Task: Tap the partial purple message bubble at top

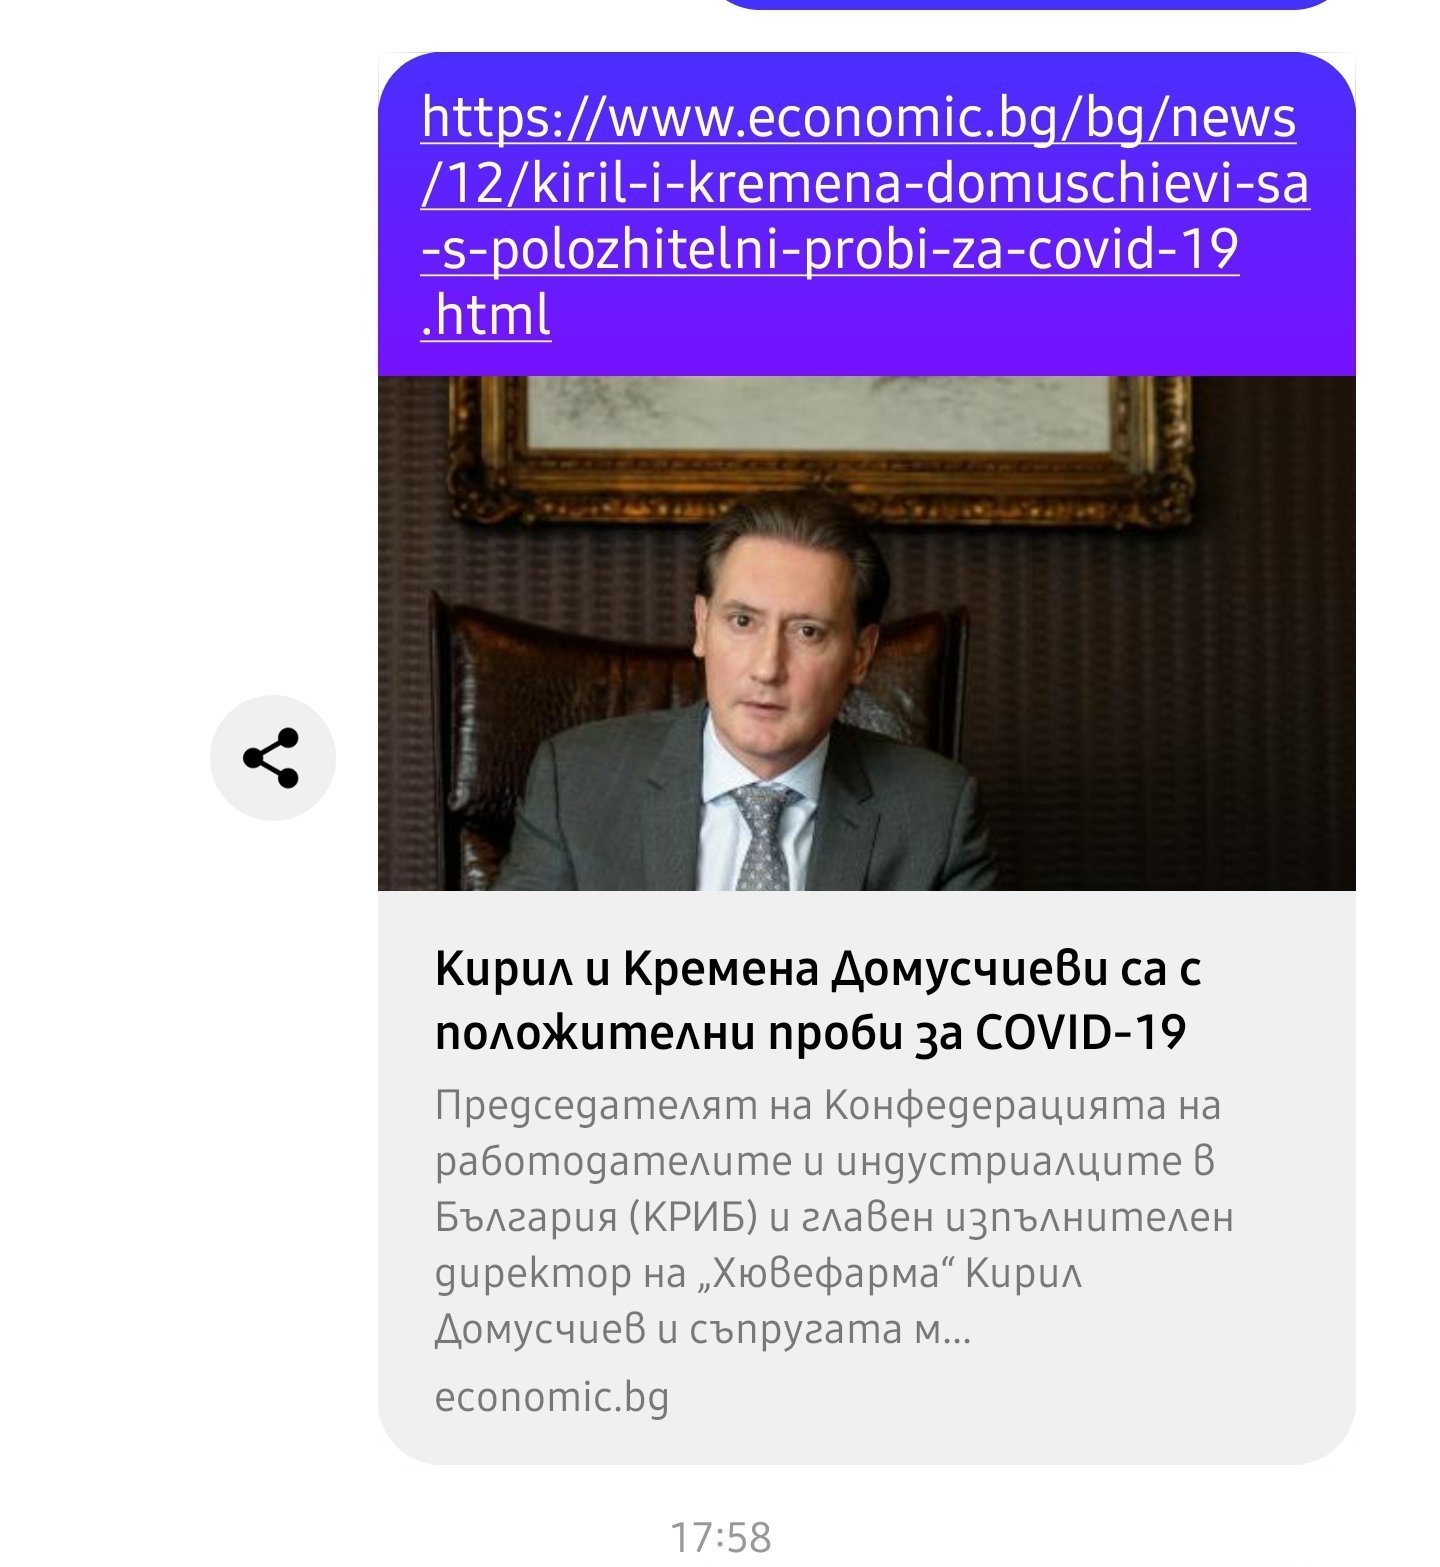Action: (1027, 5)
